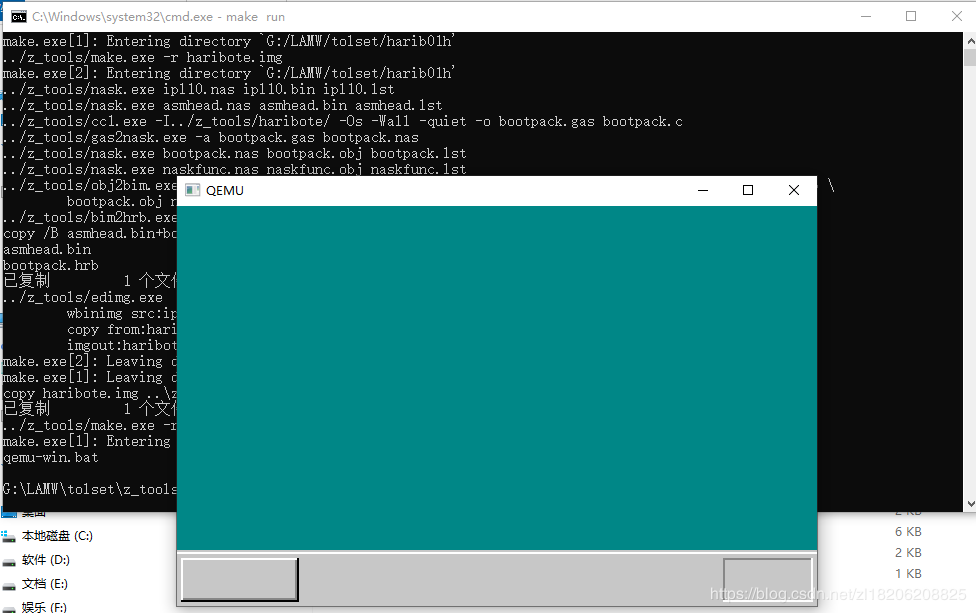This screenshot has width=976, height=613.
Task: Maximize the cmd.exe window
Action: tap(911, 16)
